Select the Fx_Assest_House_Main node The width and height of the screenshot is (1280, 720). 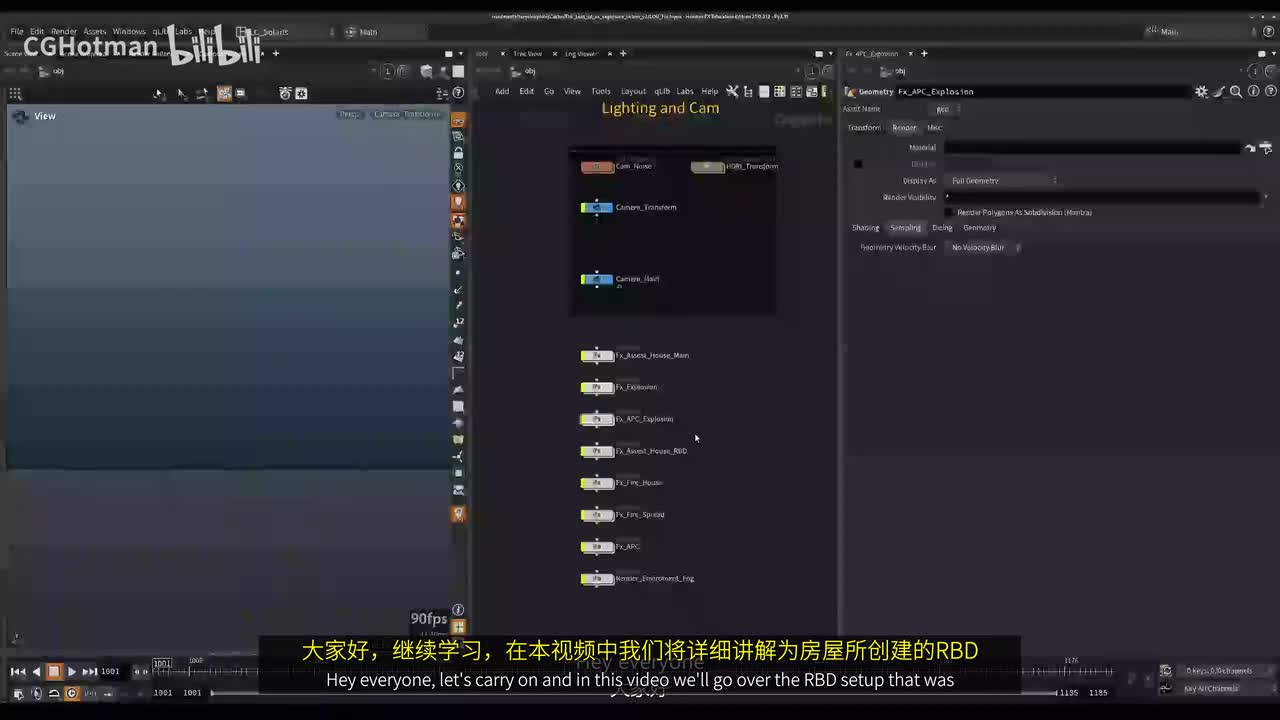(597, 355)
